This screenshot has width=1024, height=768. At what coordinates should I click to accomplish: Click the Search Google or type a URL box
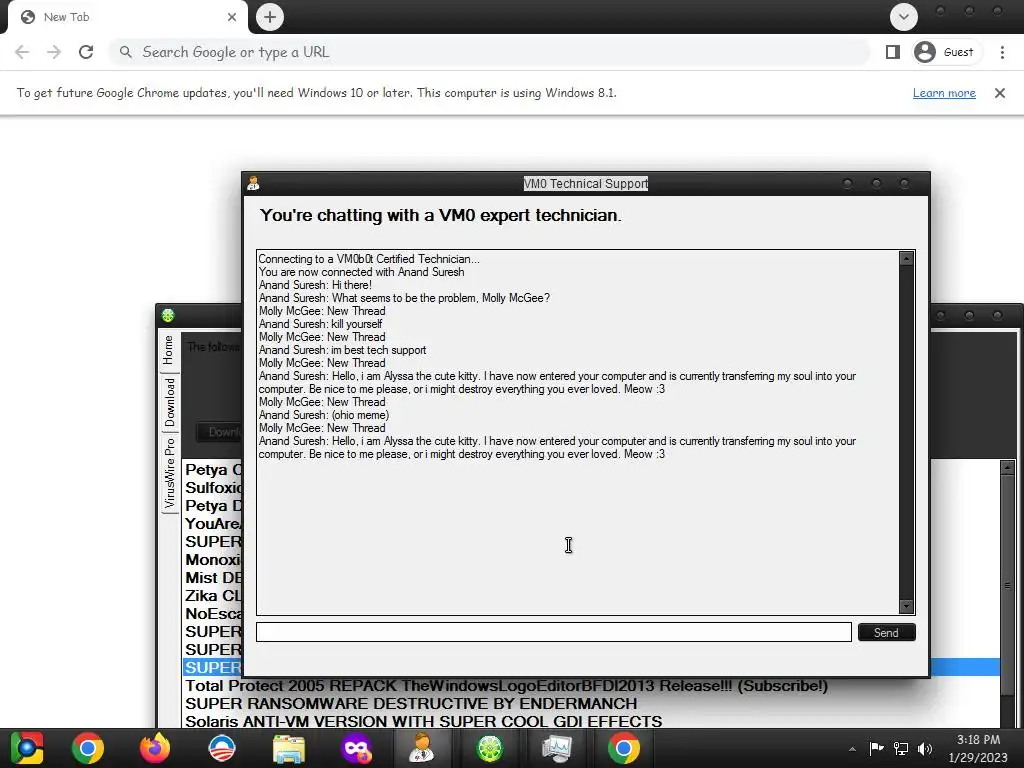(490, 52)
